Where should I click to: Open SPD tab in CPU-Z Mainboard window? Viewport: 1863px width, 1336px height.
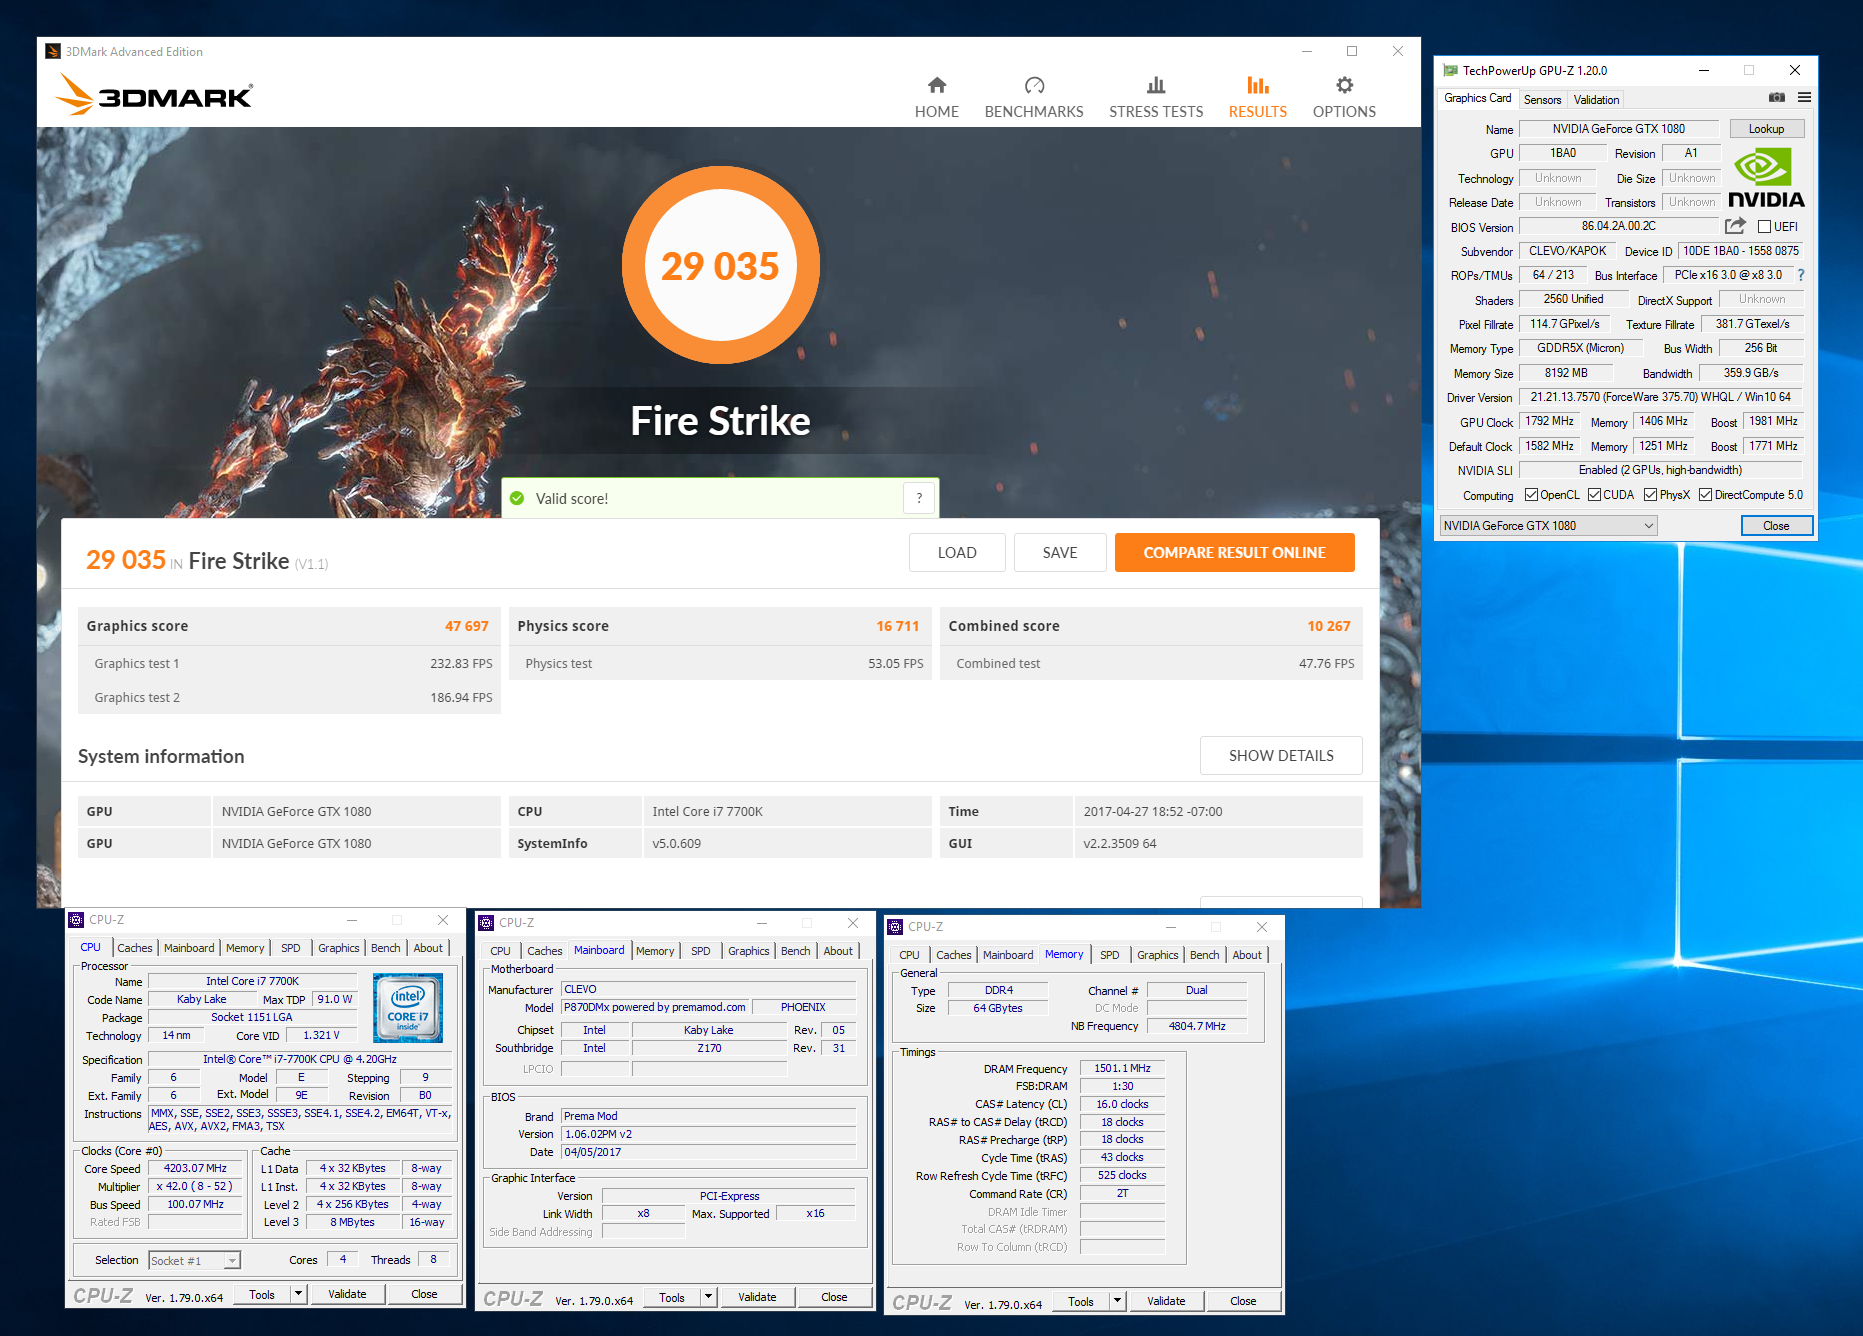pyautogui.click(x=701, y=951)
